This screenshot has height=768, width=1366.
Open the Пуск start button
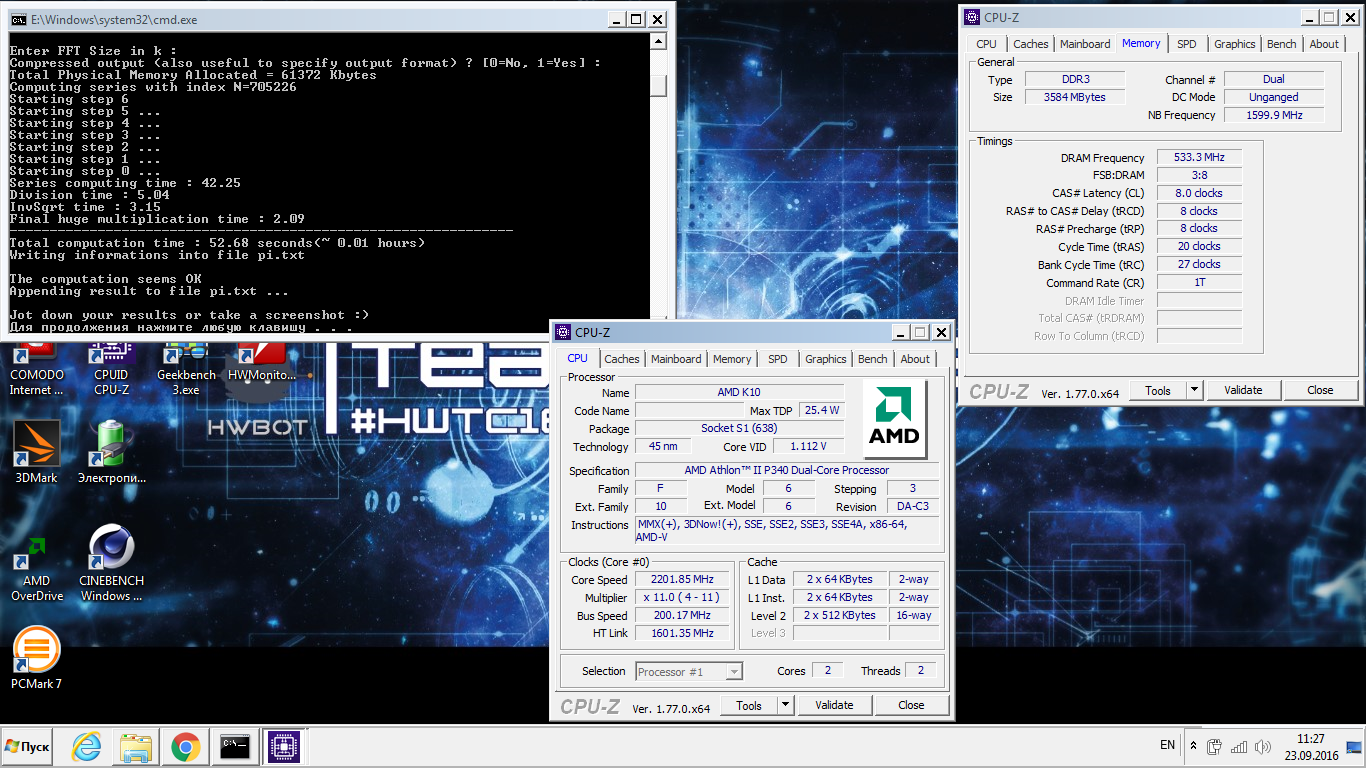tap(28, 746)
